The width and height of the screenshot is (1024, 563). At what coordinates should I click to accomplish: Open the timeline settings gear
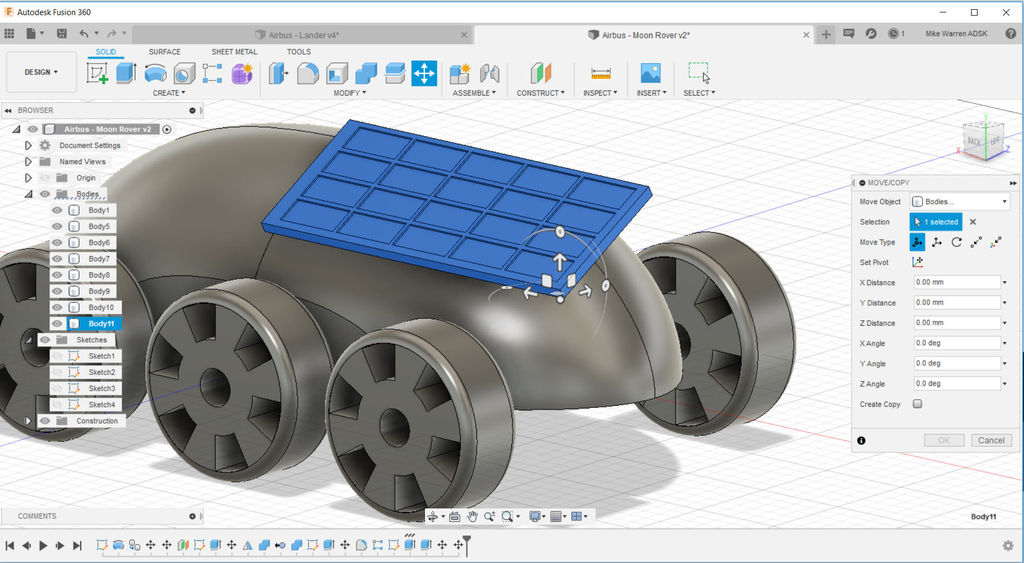(x=1007, y=545)
